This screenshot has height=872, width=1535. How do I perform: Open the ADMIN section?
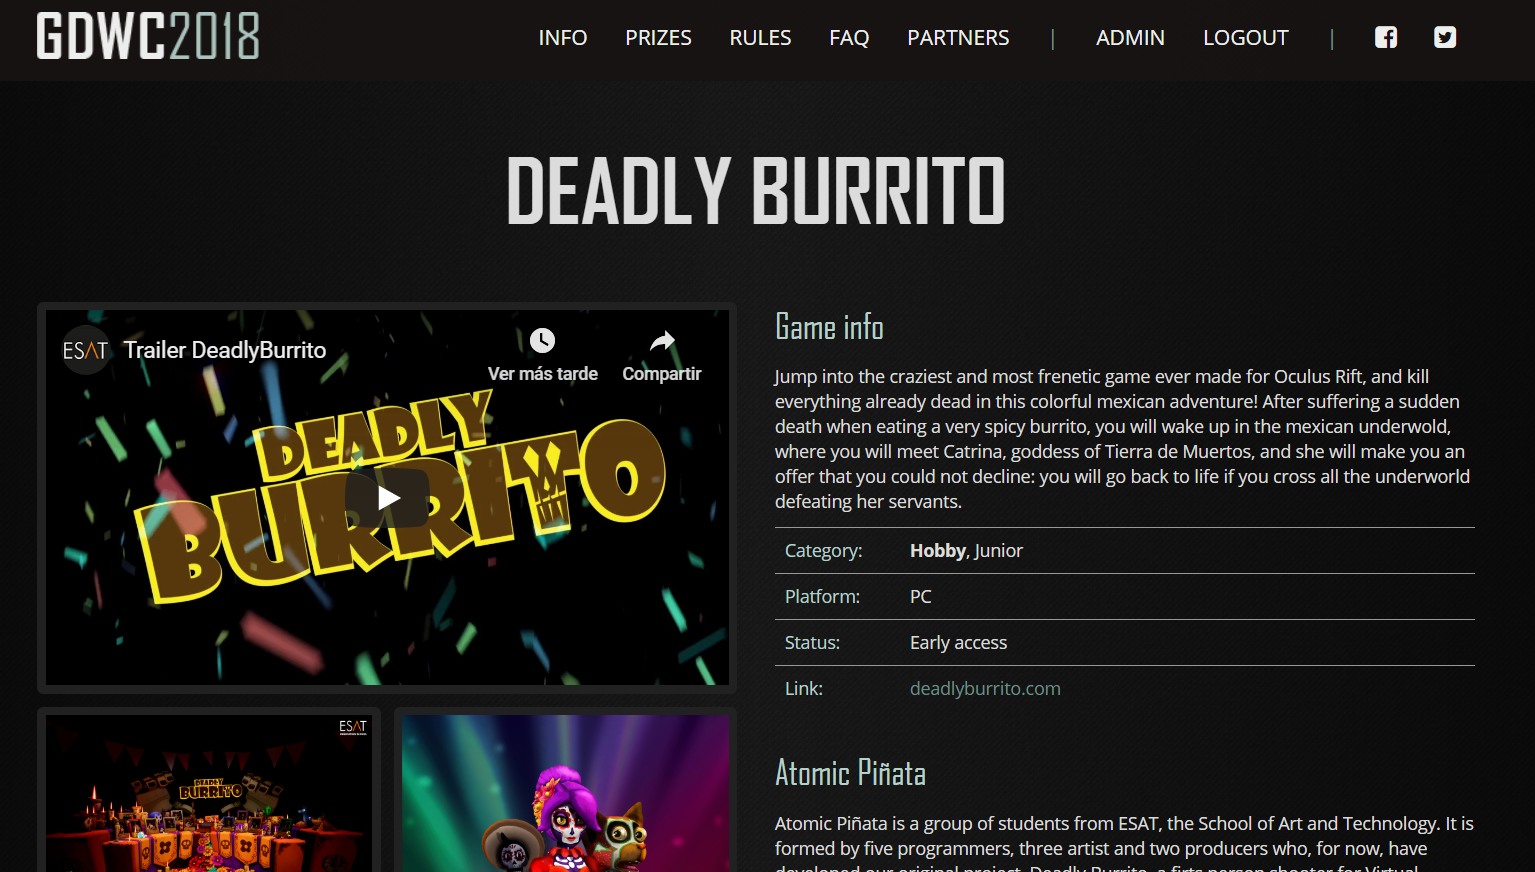tap(1130, 38)
